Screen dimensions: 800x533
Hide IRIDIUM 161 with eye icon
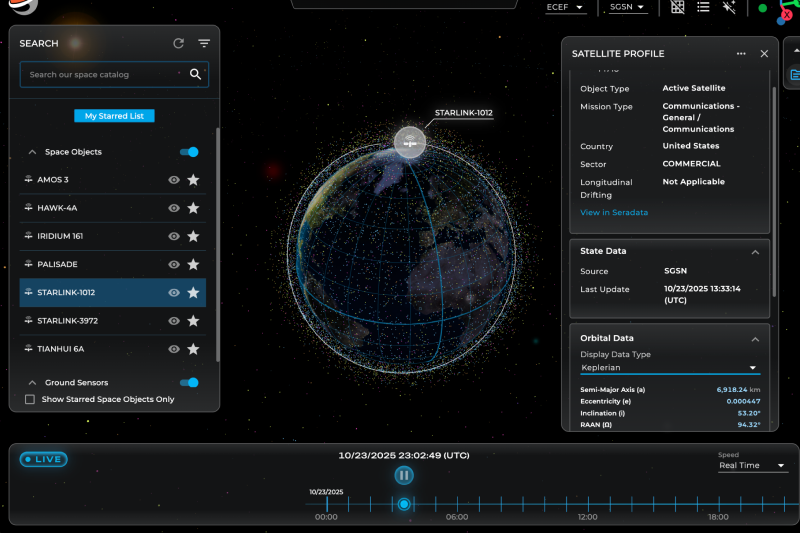pyautogui.click(x=174, y=236)
